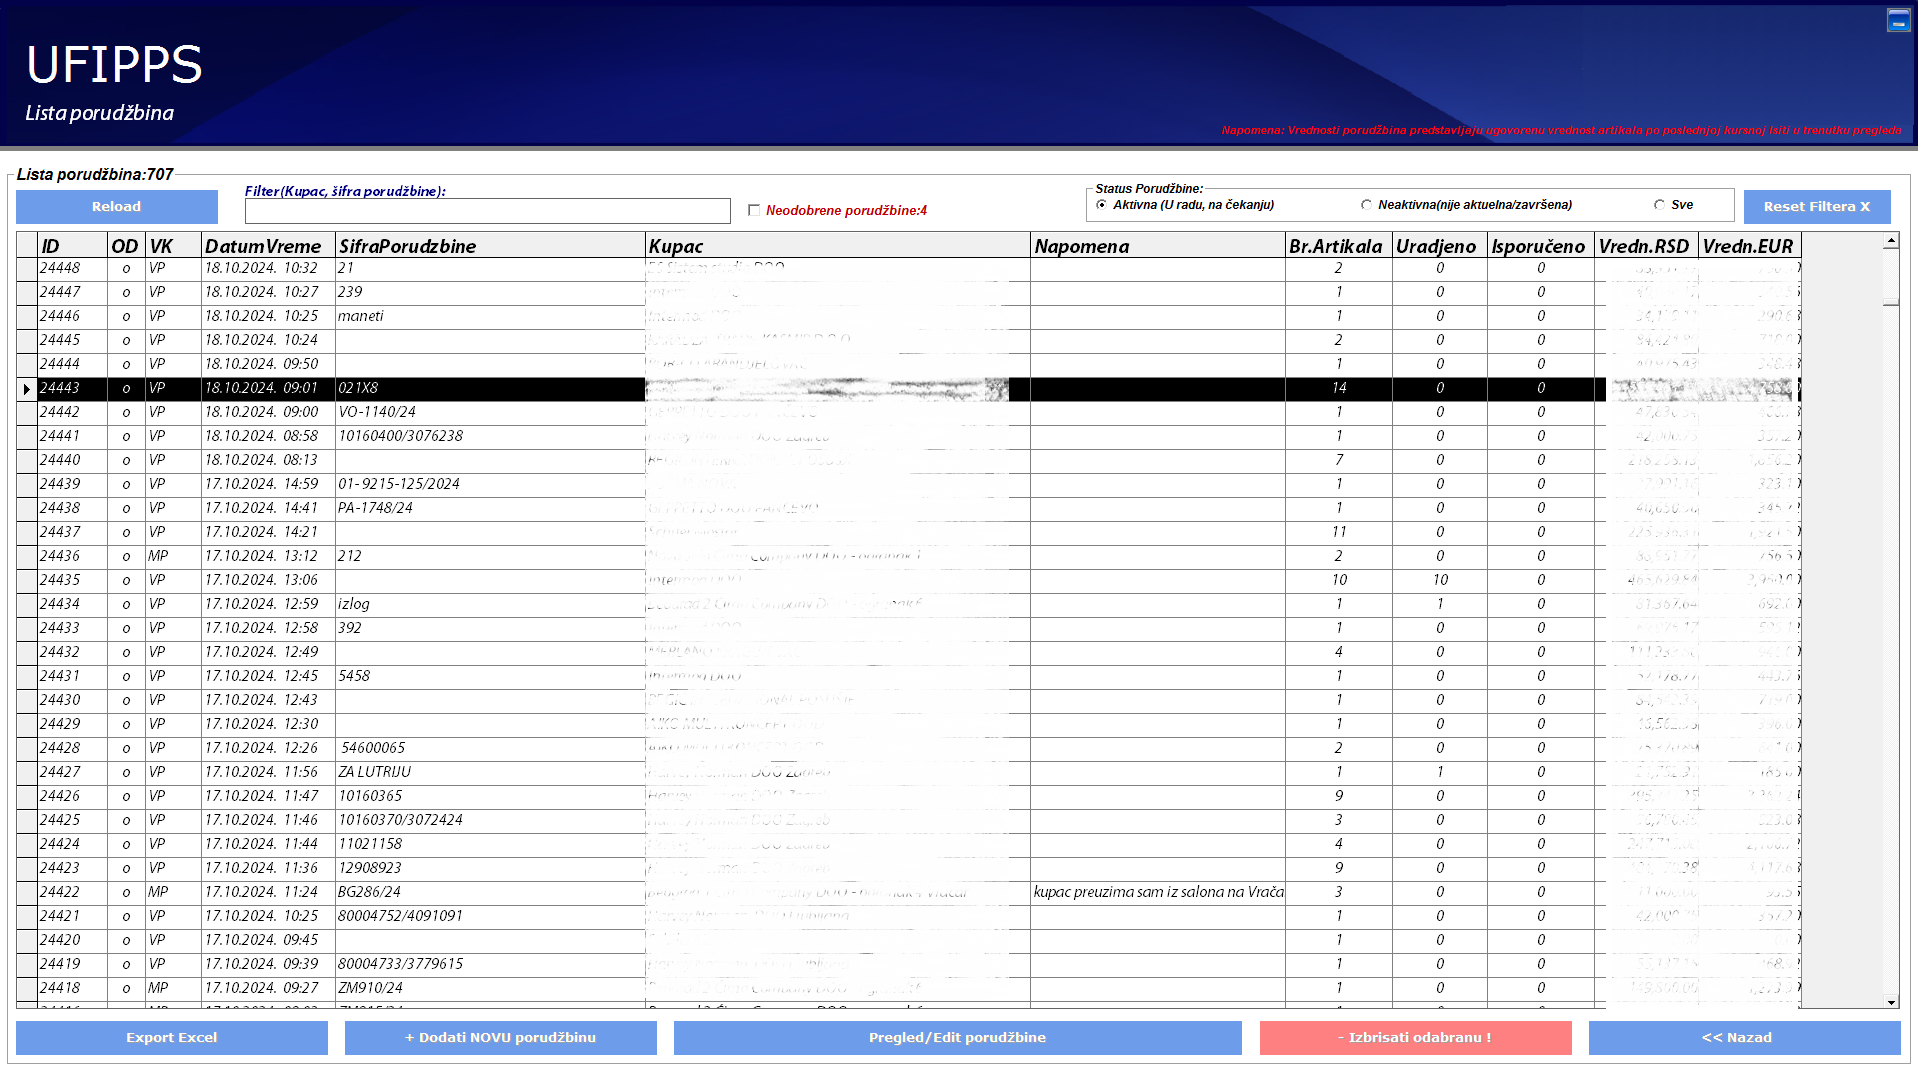
Task: Focus the Kupac/šifra porudžbine filter field
Action: click(487, 210)
